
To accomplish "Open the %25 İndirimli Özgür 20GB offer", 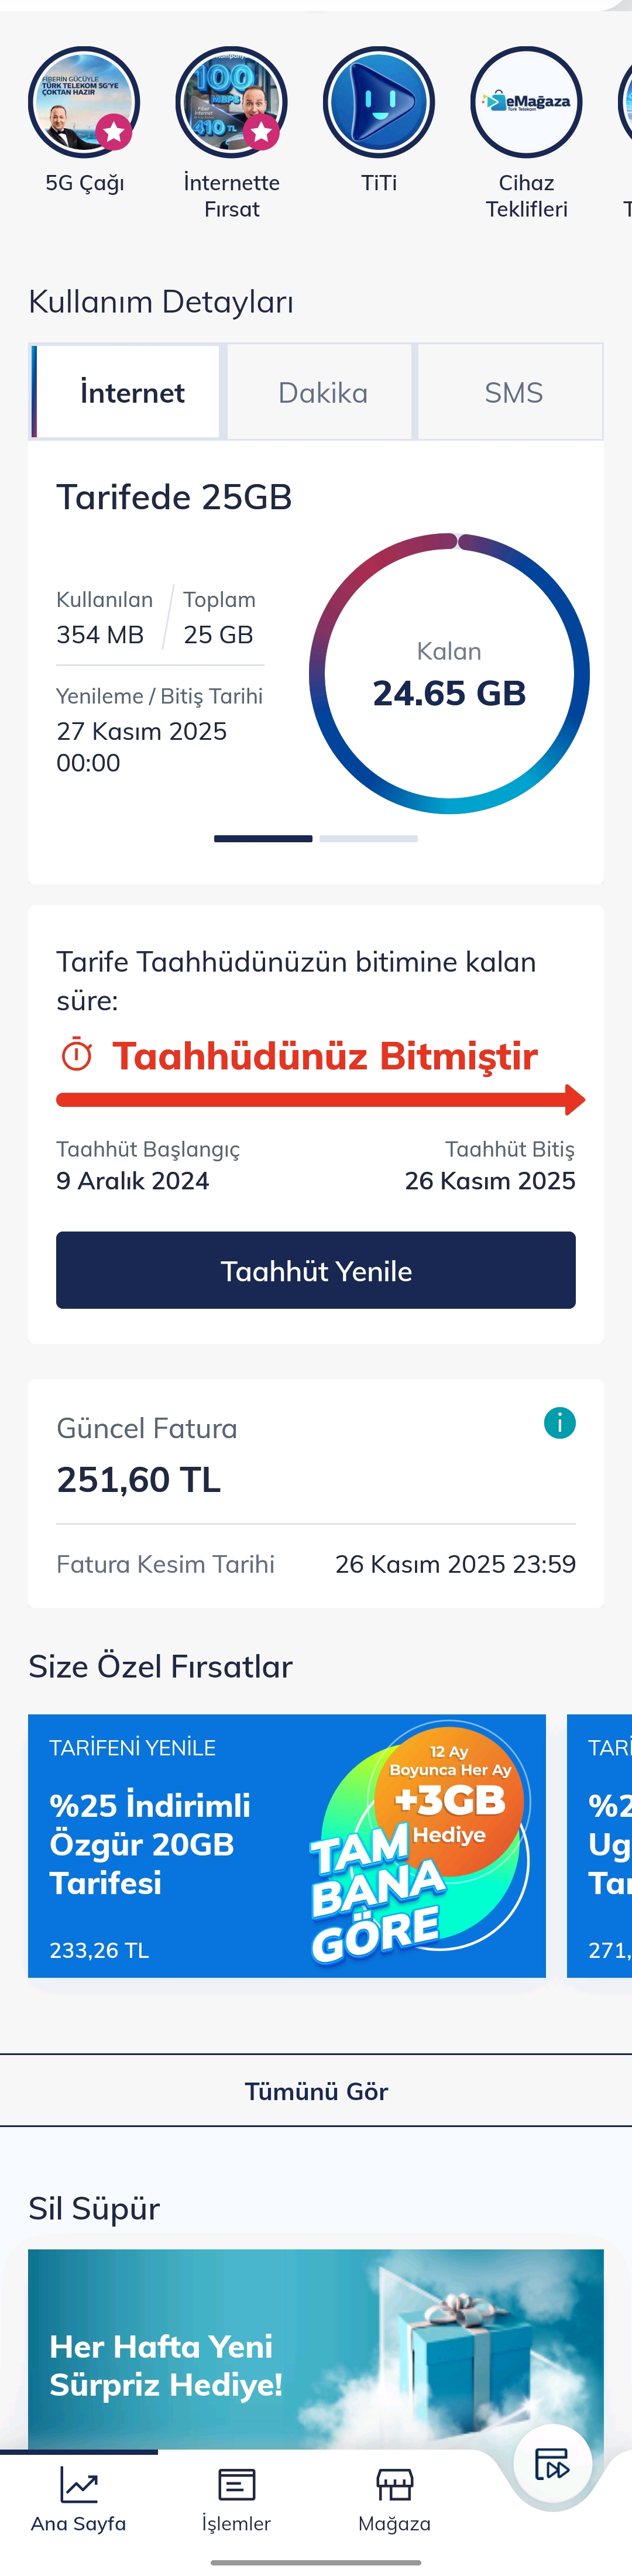I will (287, 1846).
